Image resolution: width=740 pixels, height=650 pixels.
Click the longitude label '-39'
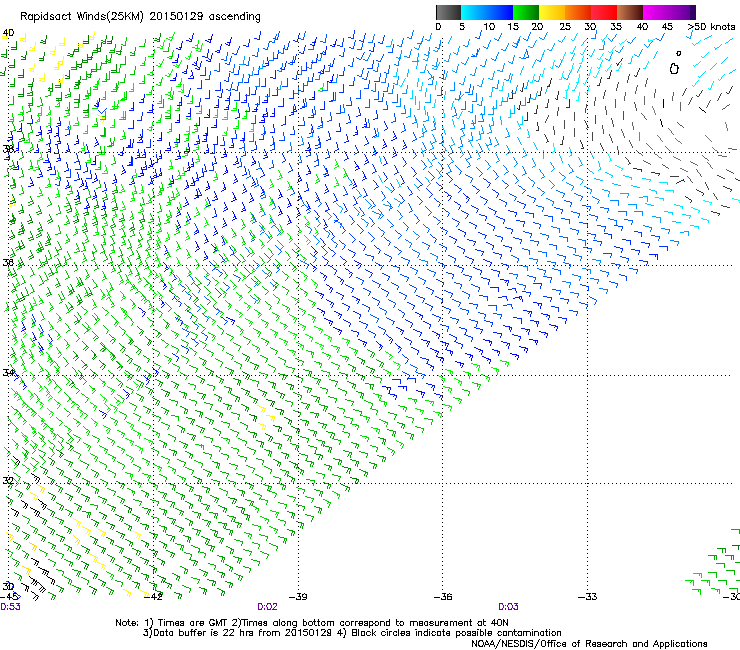pyautogui.click(x=298, y=597)
